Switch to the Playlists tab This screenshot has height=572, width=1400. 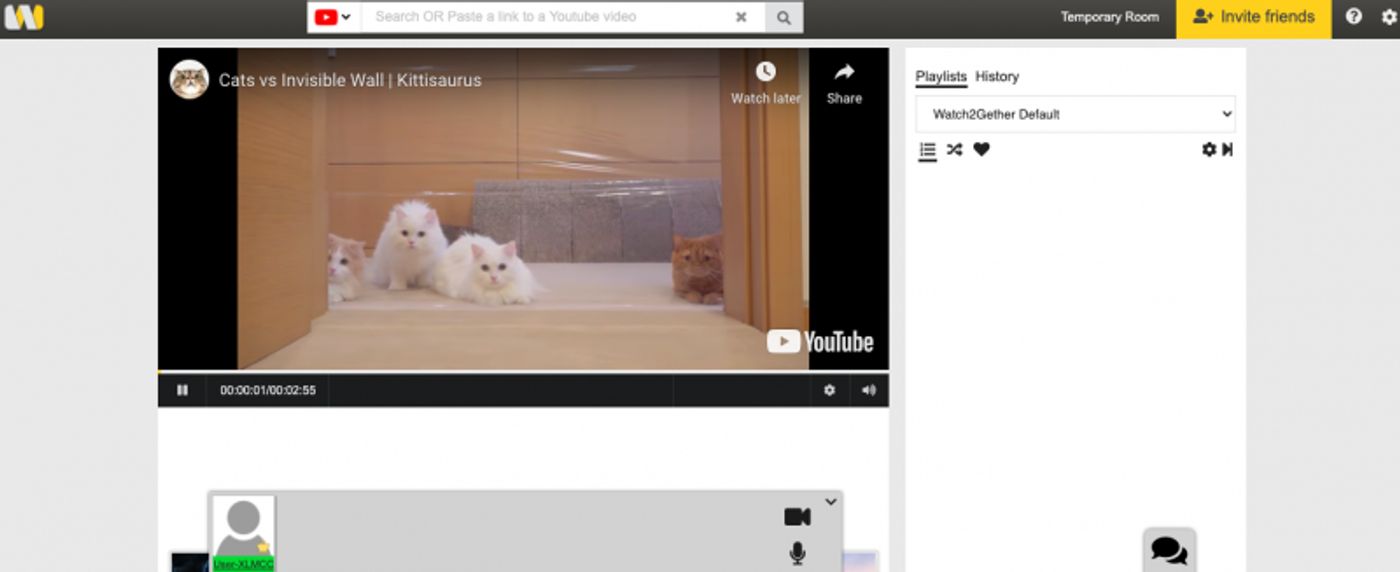(941, 77)
